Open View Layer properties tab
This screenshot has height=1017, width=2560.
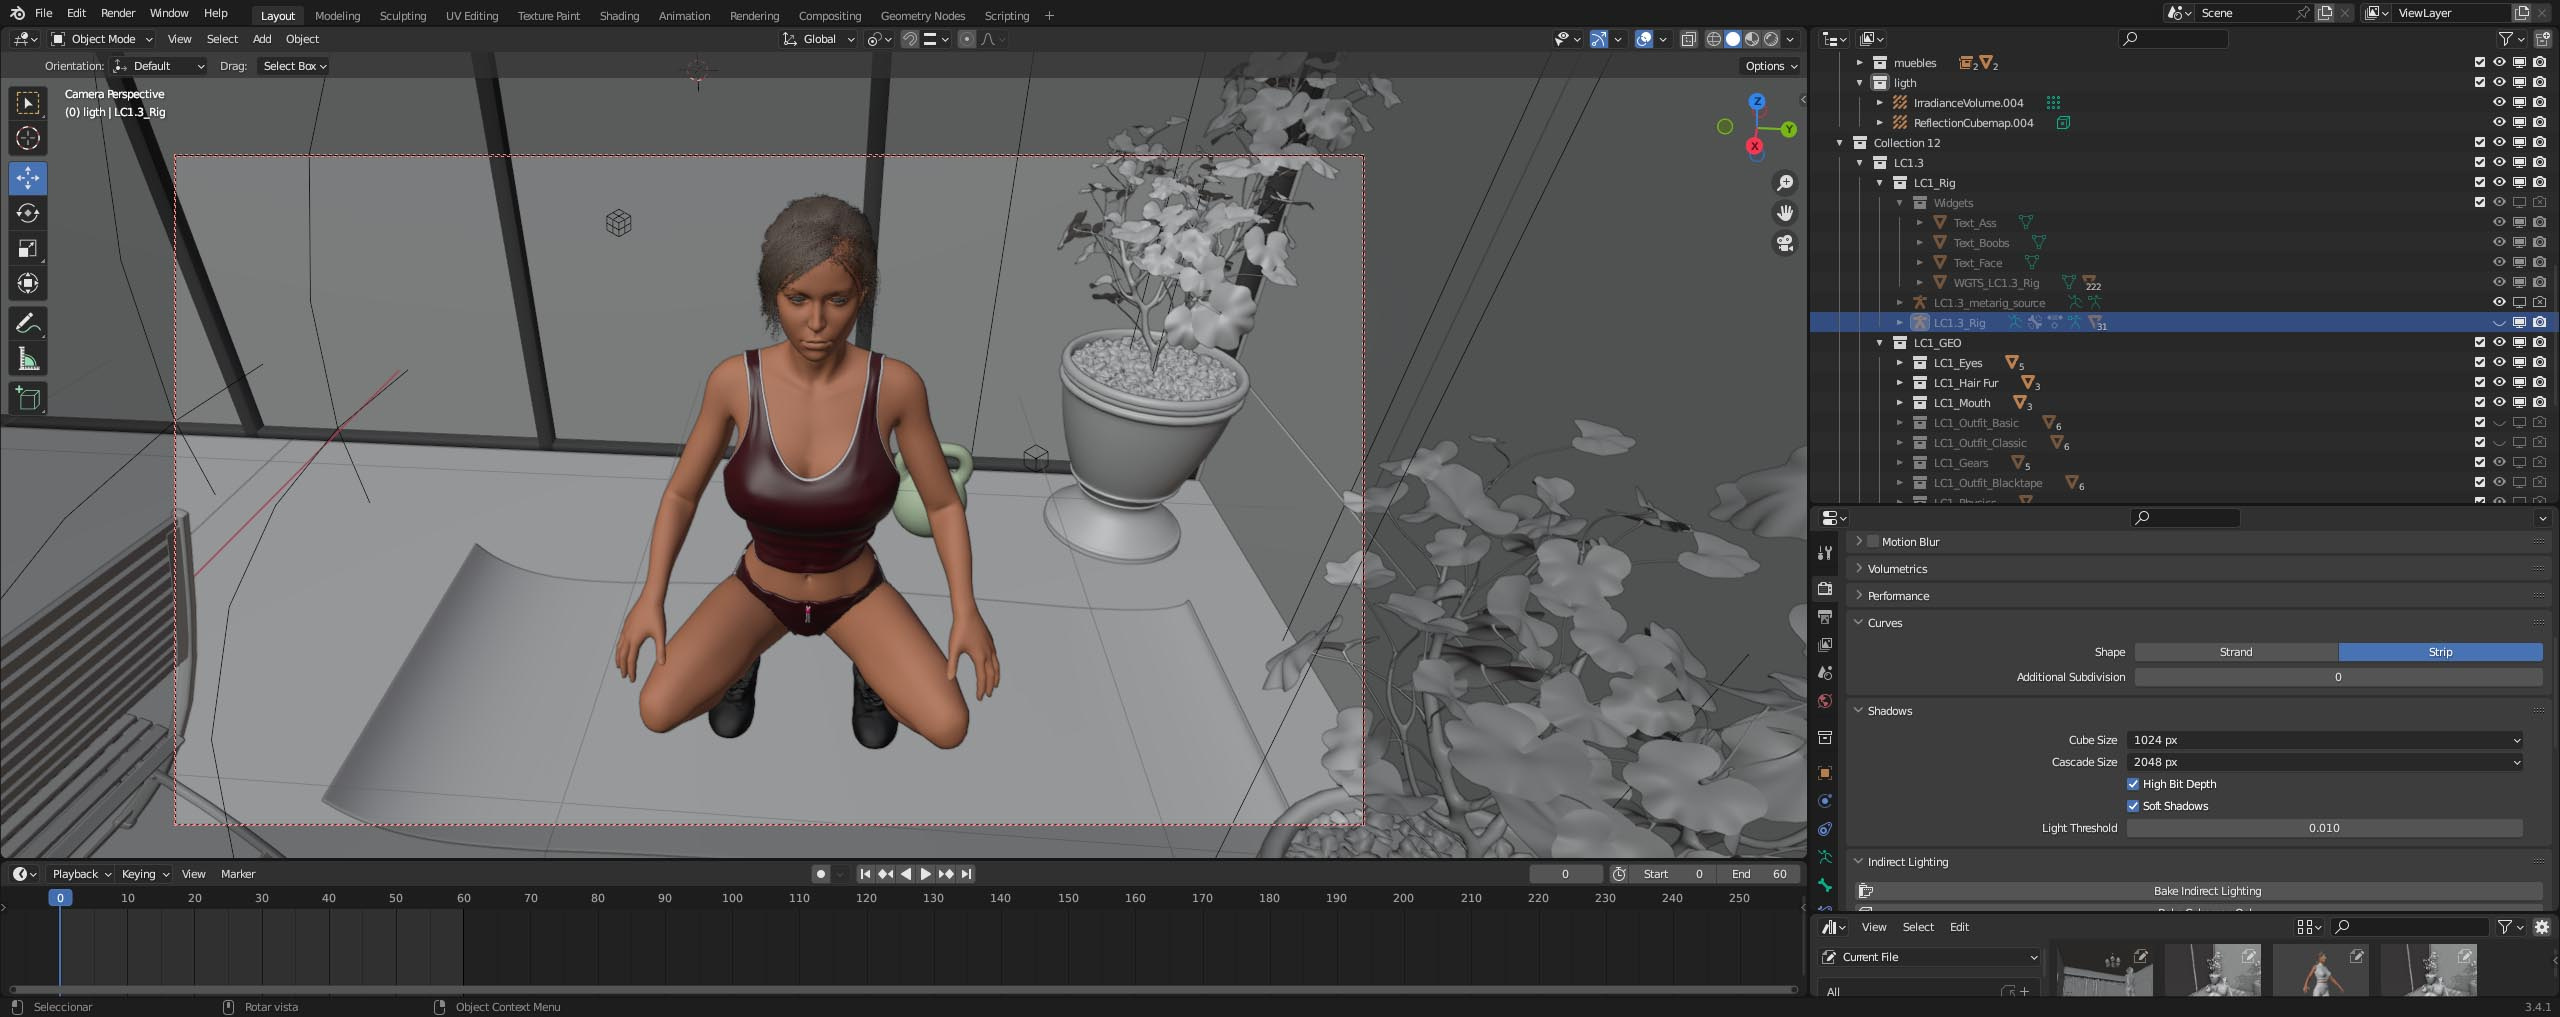1825,645
